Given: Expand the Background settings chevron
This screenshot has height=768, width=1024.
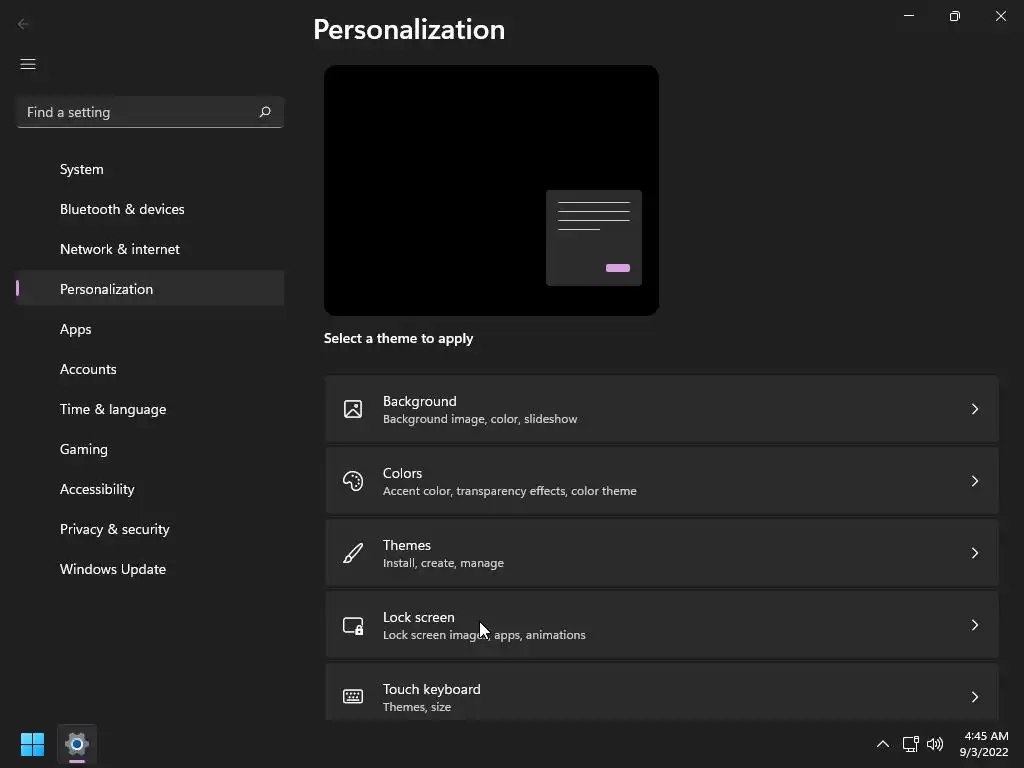Looking at the screenshot, I should tap(975, 409).
